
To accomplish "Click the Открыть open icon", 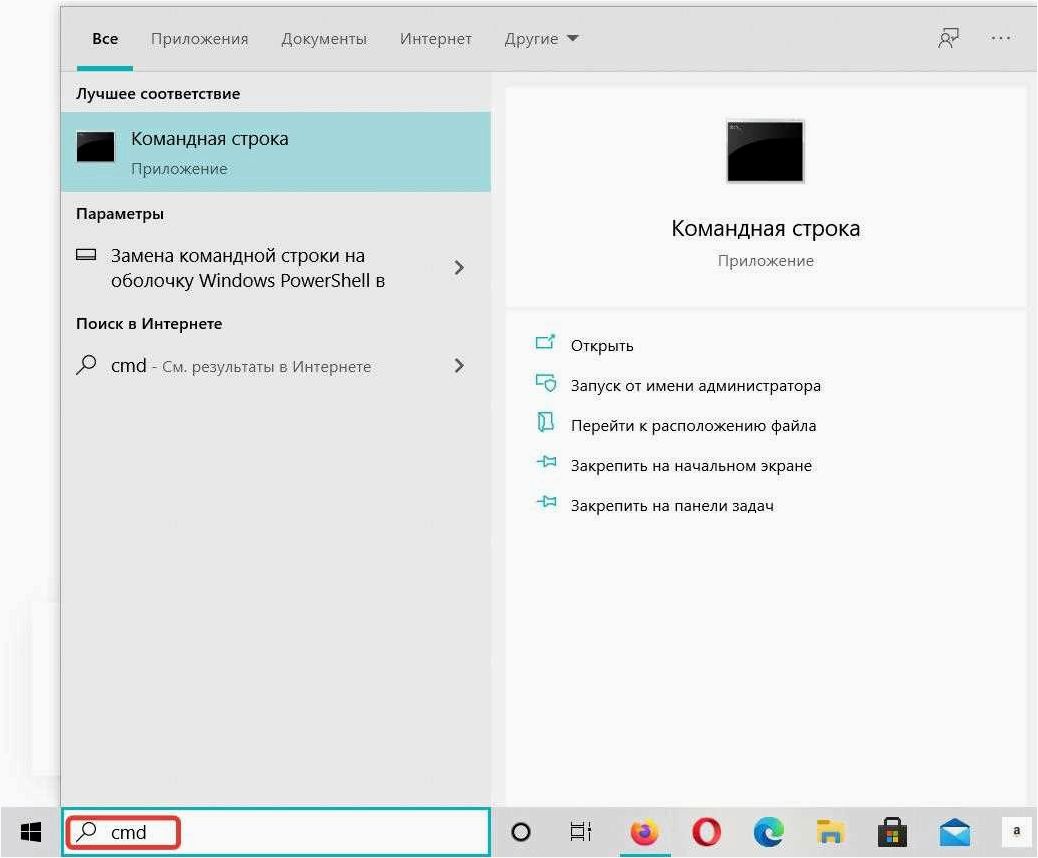I will (x=545, y=342).
